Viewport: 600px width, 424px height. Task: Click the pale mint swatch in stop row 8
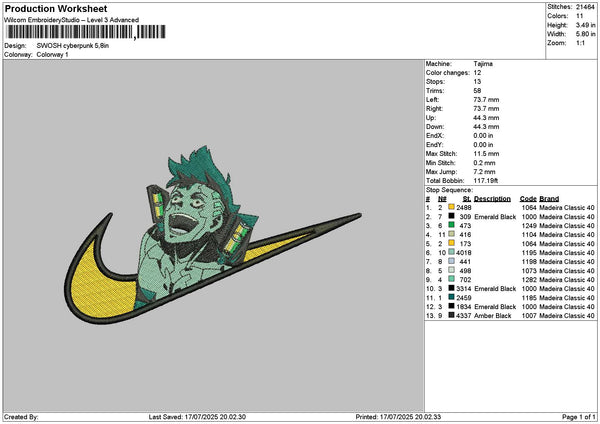(x=452, y=270)
